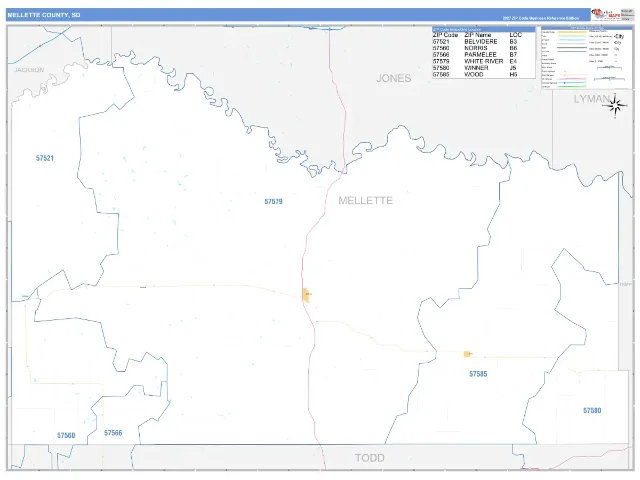
Task: Click NORRIS row in ZIP index table
Action: [484, 48]
